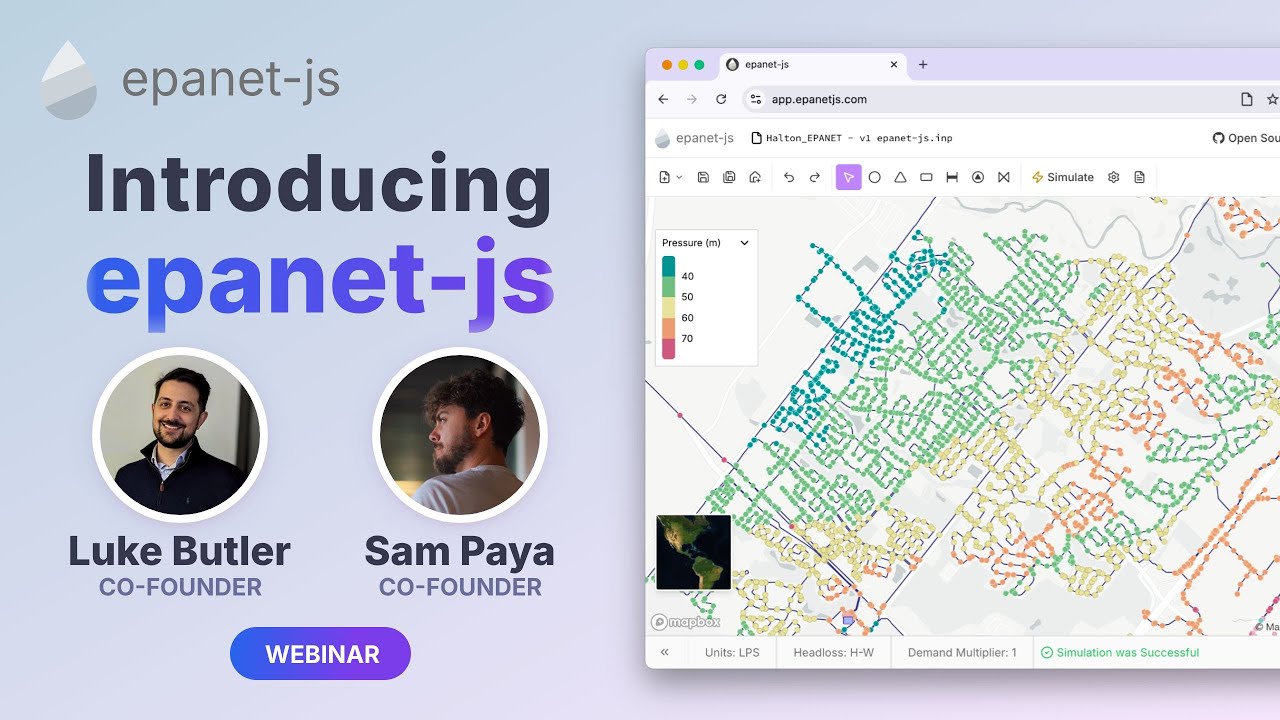Go back in browser

[663, 99]
